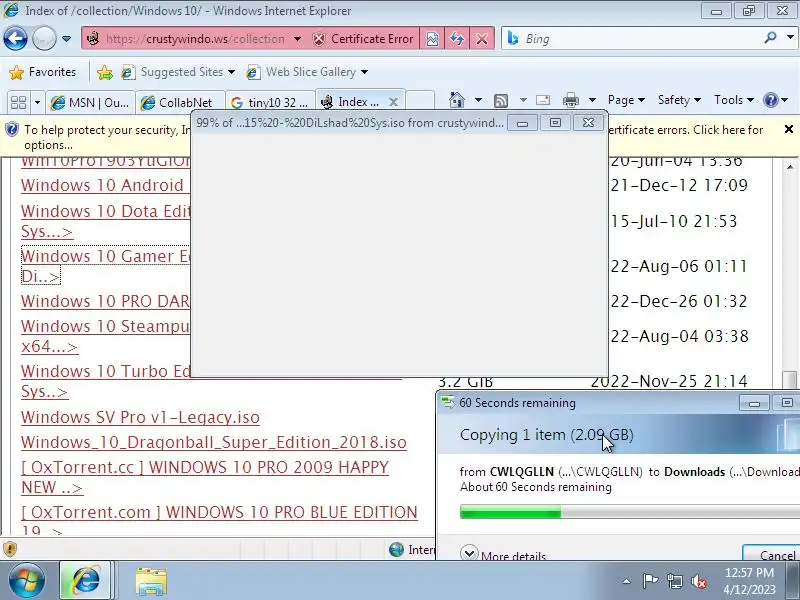Click the Certificate Error warning
The image size is (800, 600).
[x=363, y=39]
